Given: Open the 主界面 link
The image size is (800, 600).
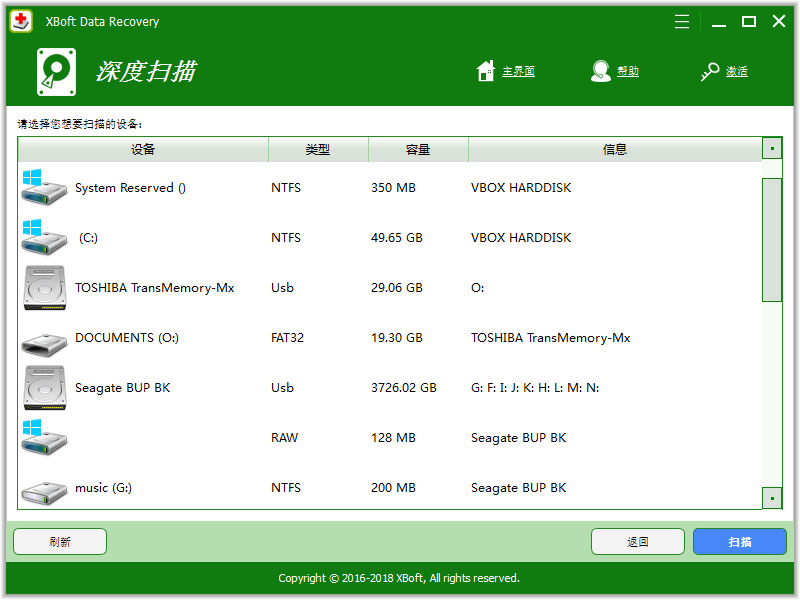Looking at the screenshot, I should tap(518, 71).
